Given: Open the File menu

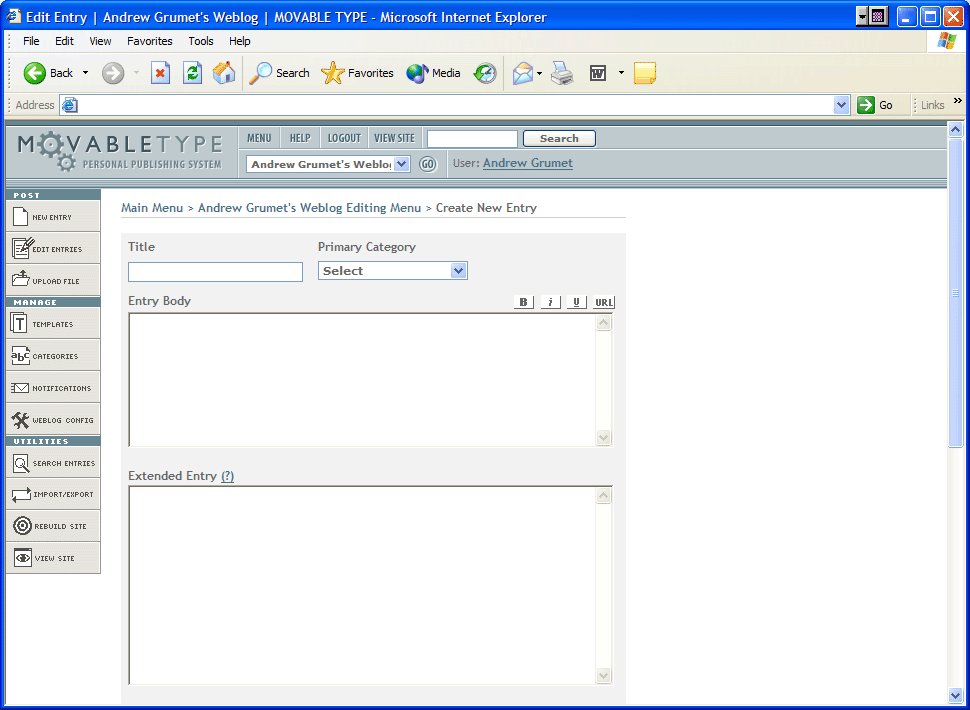Looking at the screenshot, I should pyautogui.click(x=31, y=41).
